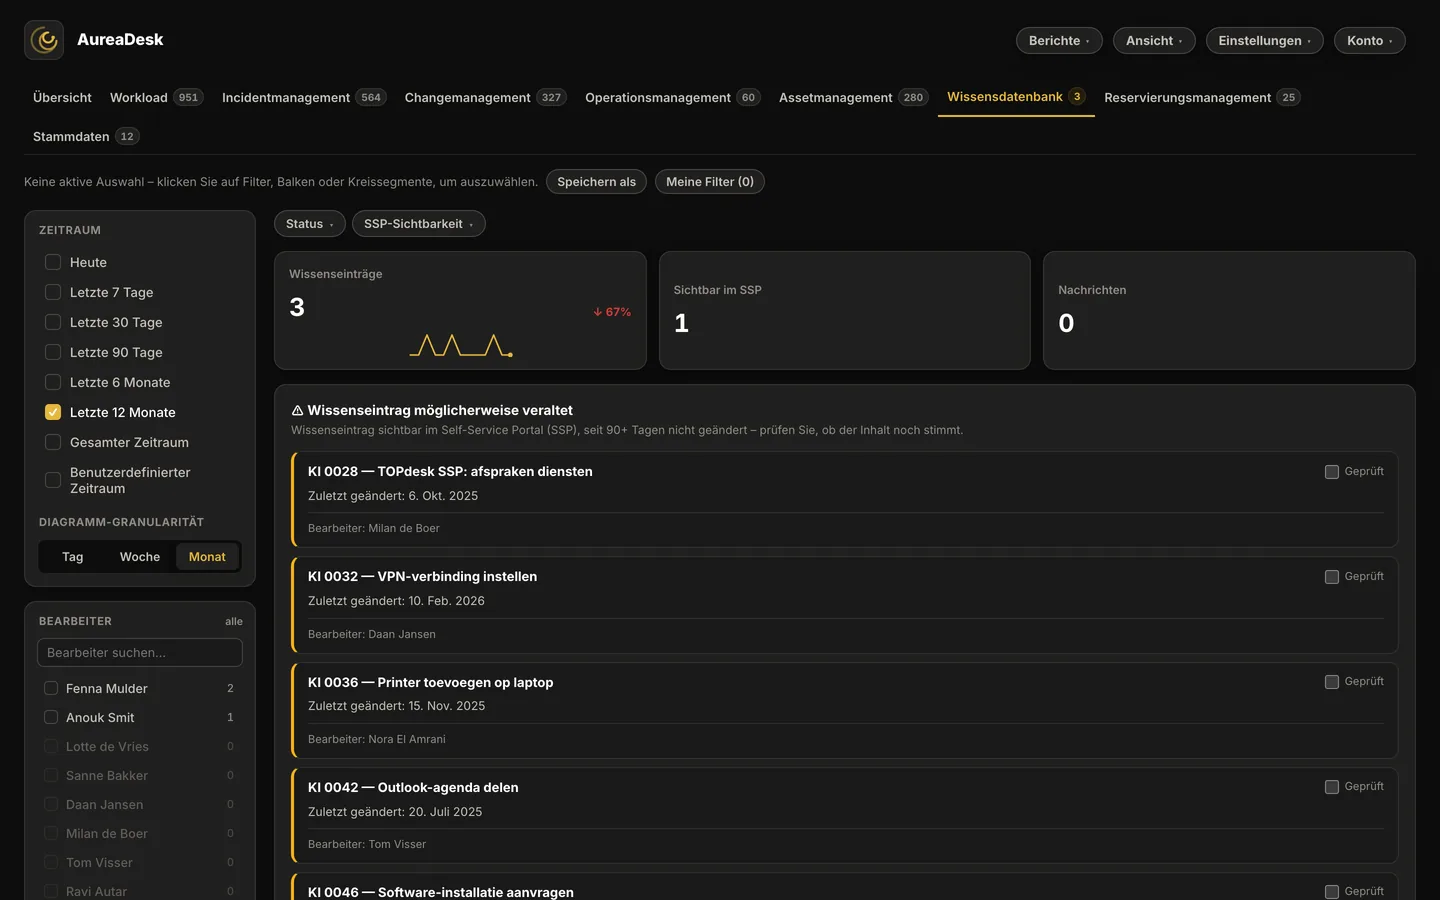
Task: Click the warning triangle beside 'Wissenseintrag möglicherweise veraltet'
Action: 297,411
